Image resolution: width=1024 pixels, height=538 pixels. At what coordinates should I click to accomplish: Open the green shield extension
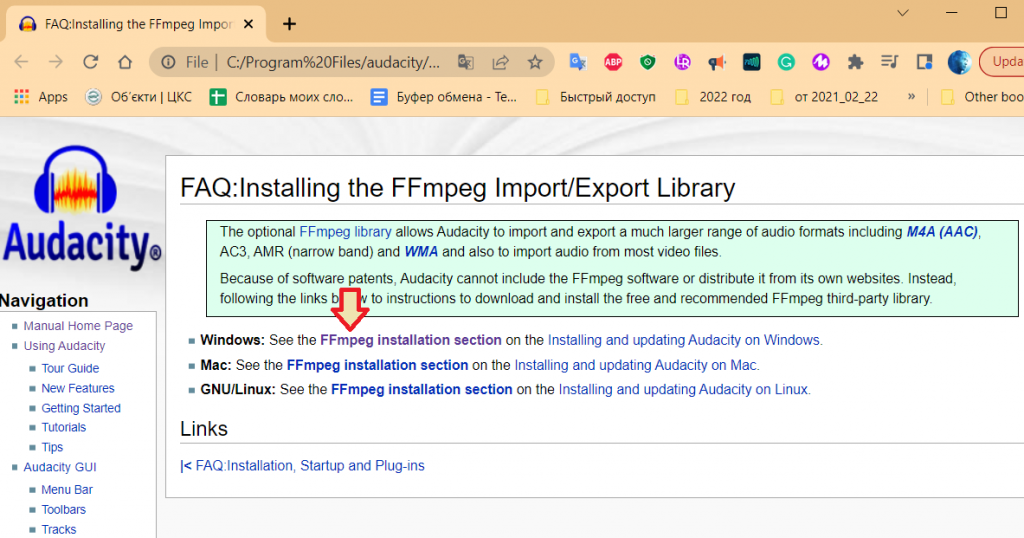pyautogui.click(x=647, y=62)
